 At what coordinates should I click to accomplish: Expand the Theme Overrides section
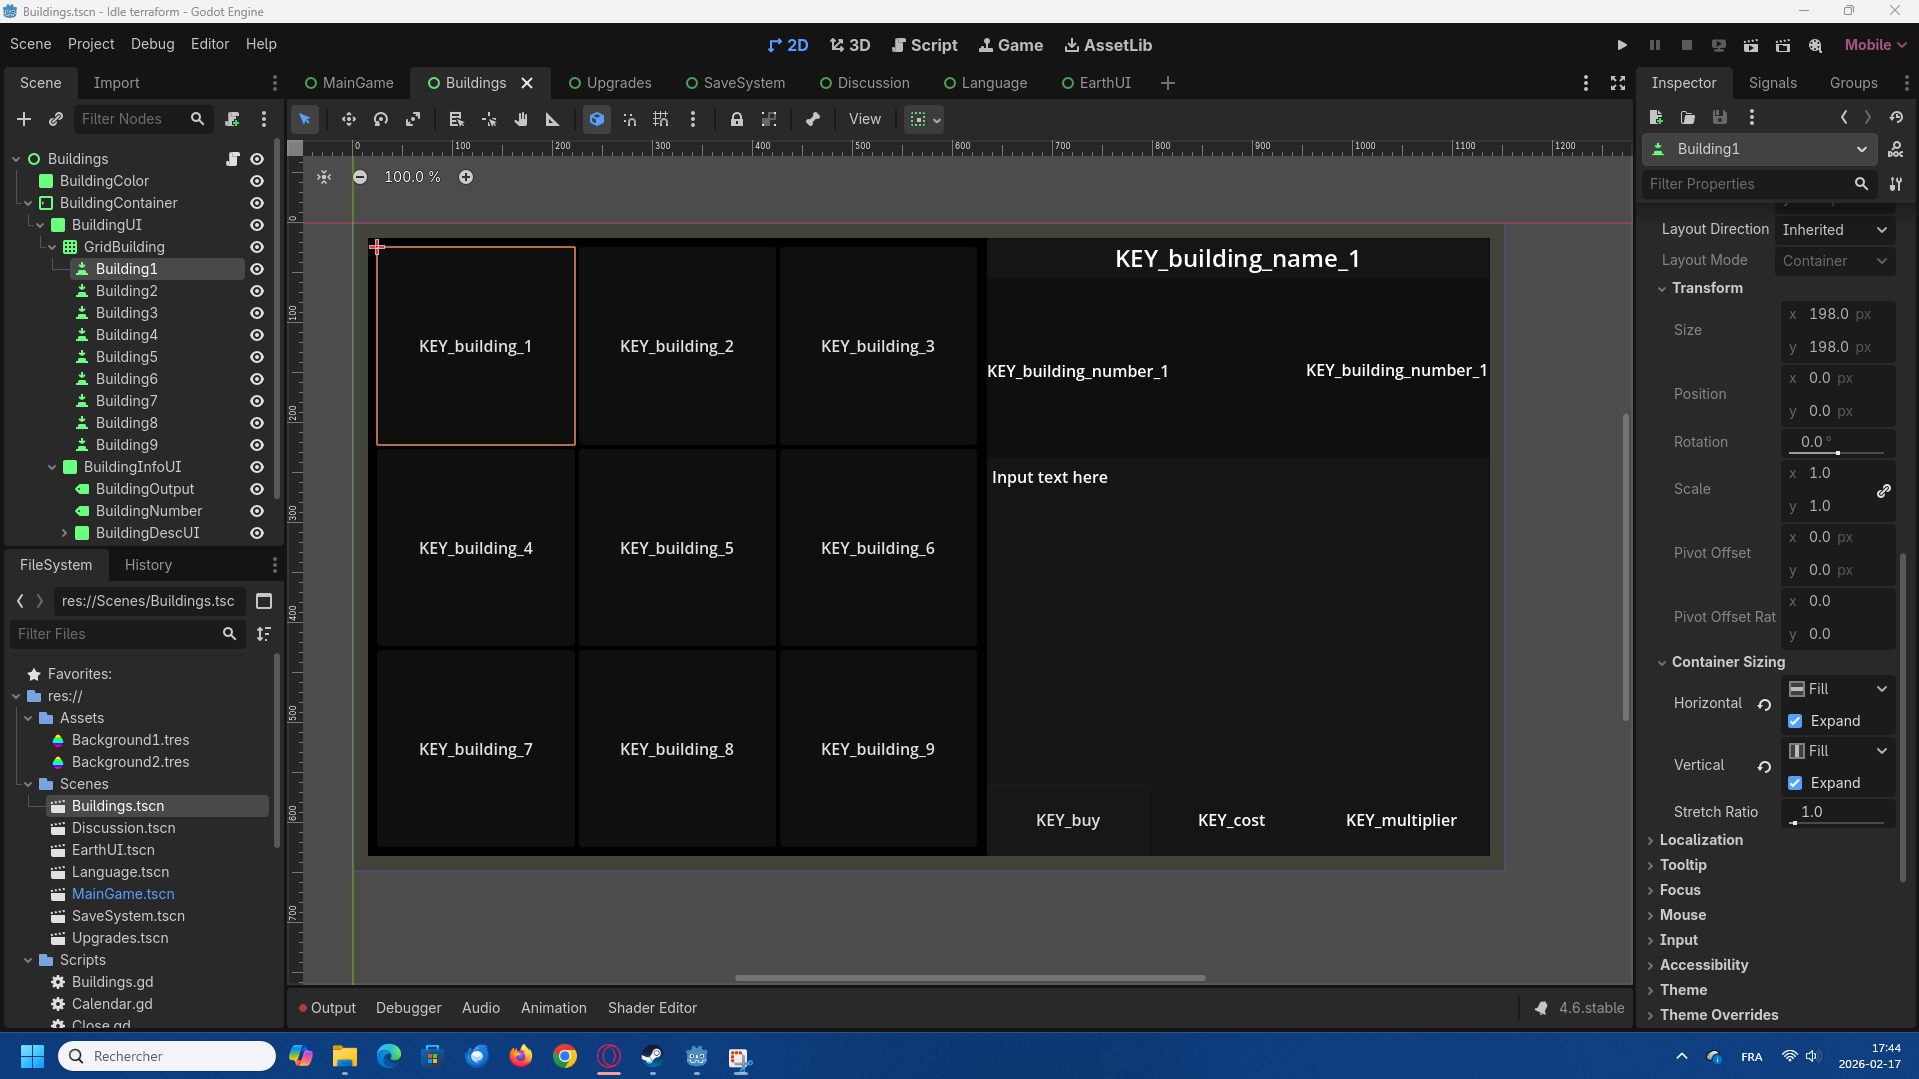tap(1718, 1015)
